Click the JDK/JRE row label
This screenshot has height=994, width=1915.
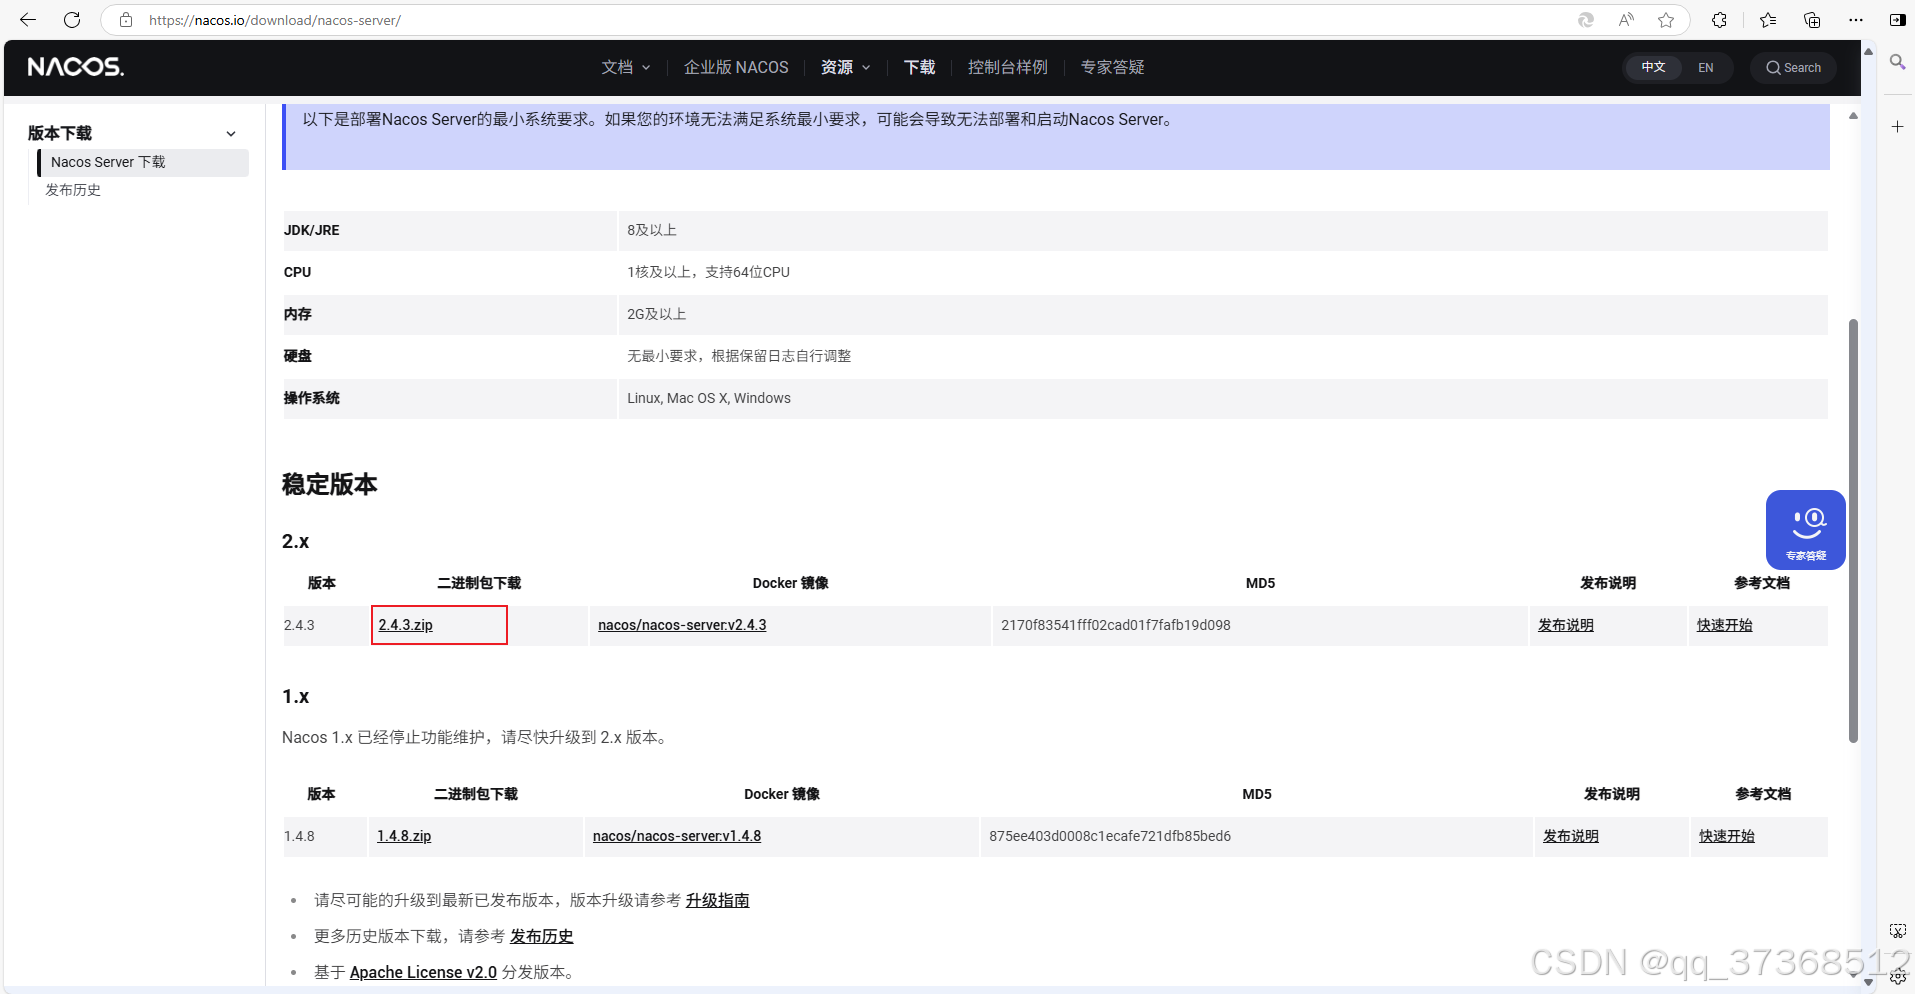[312, 230]
